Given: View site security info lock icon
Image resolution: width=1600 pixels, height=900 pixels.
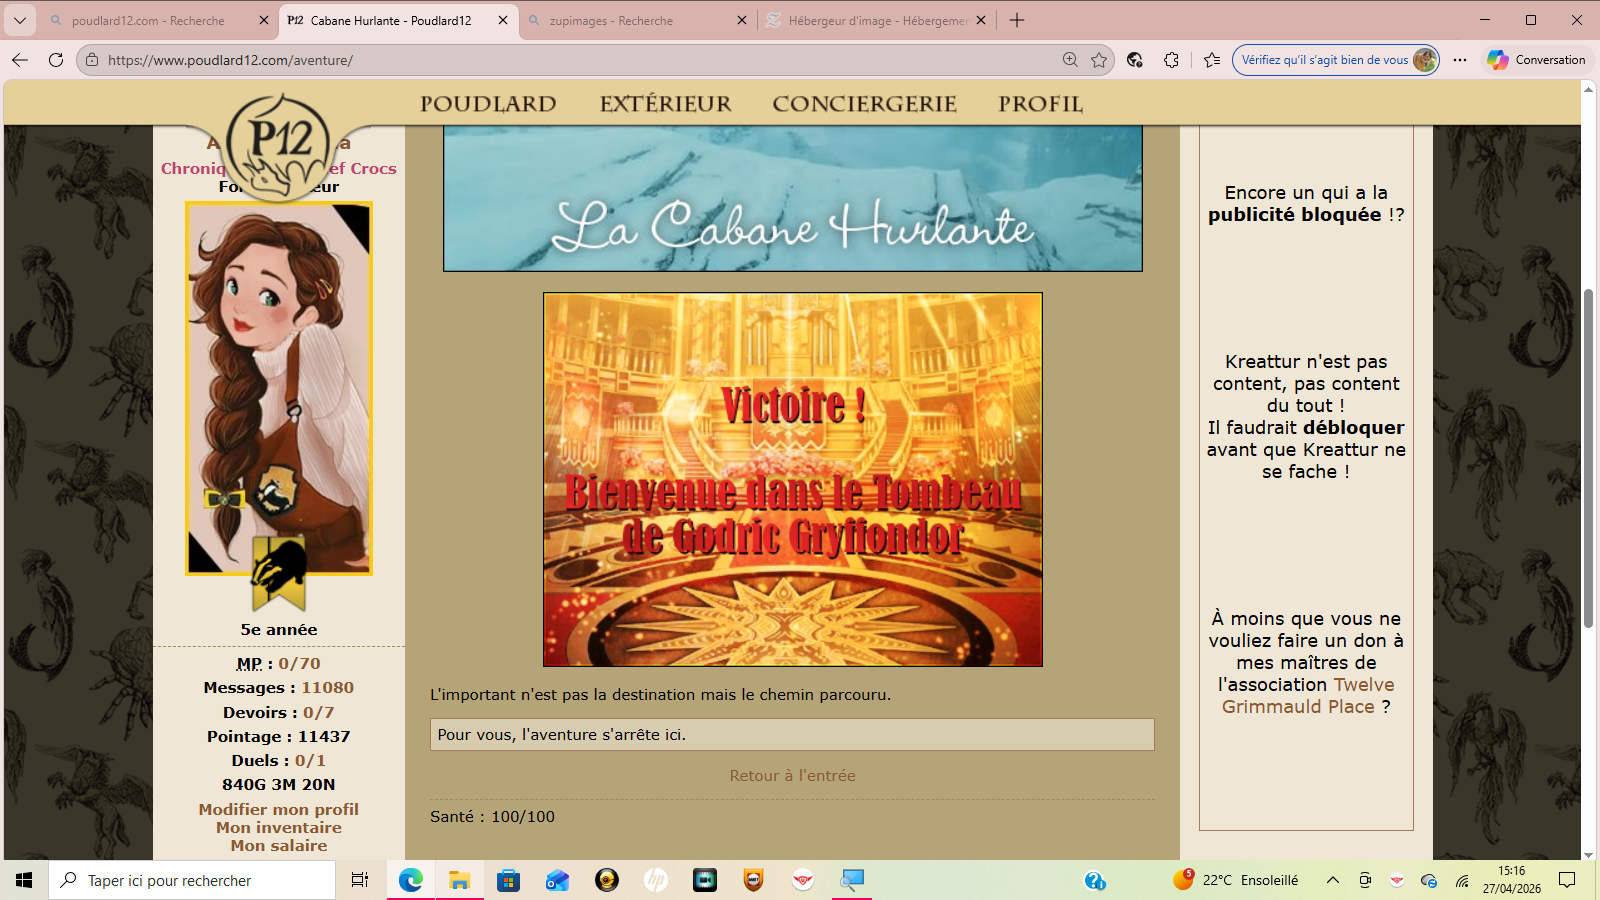Looking at the screenshot, I should pyautogui.click(x=92, y=60).
